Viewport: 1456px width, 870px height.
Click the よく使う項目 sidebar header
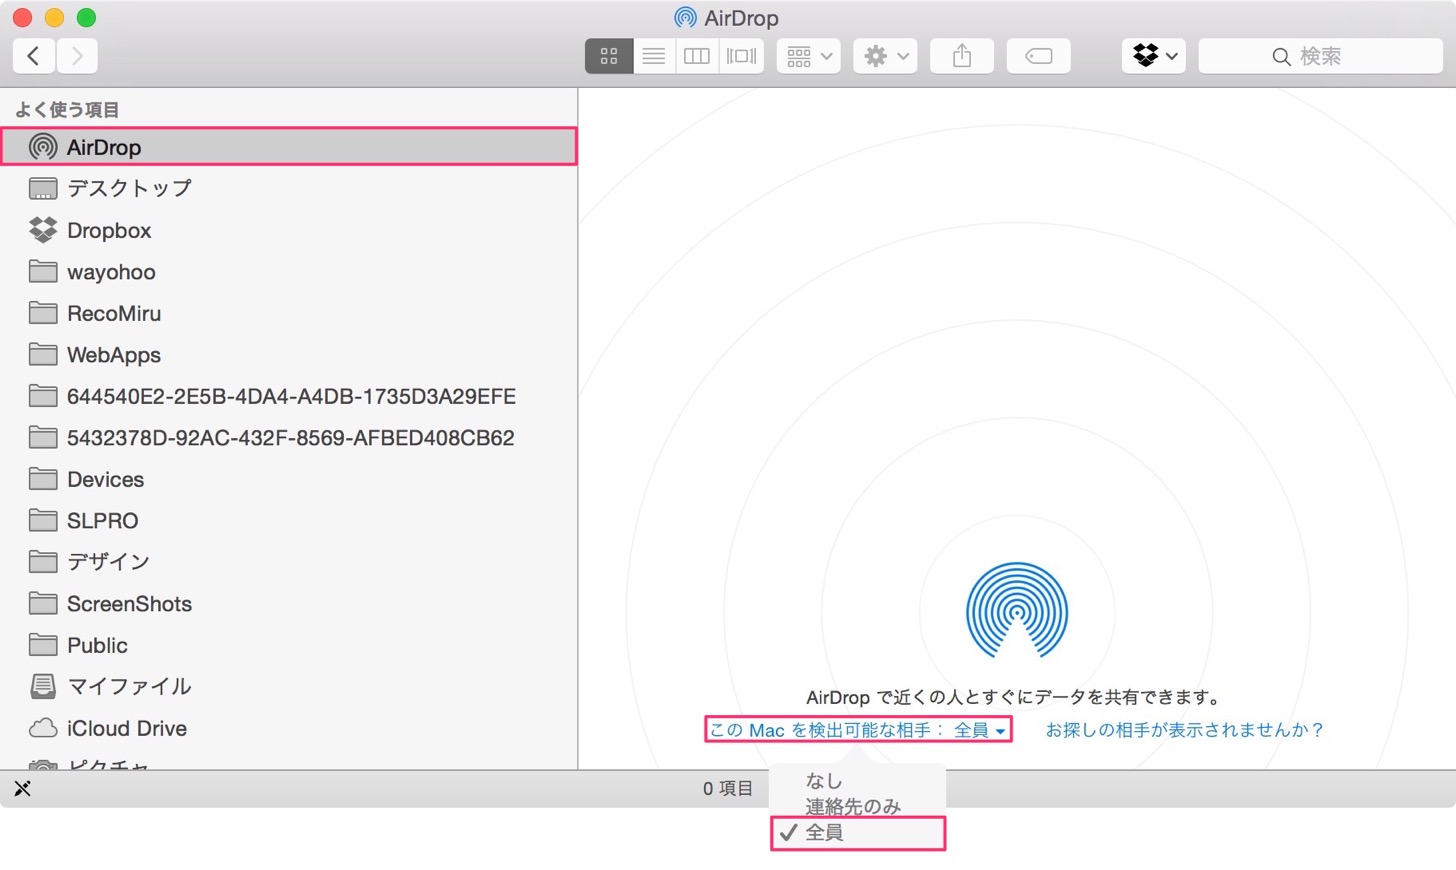point(67,109)
